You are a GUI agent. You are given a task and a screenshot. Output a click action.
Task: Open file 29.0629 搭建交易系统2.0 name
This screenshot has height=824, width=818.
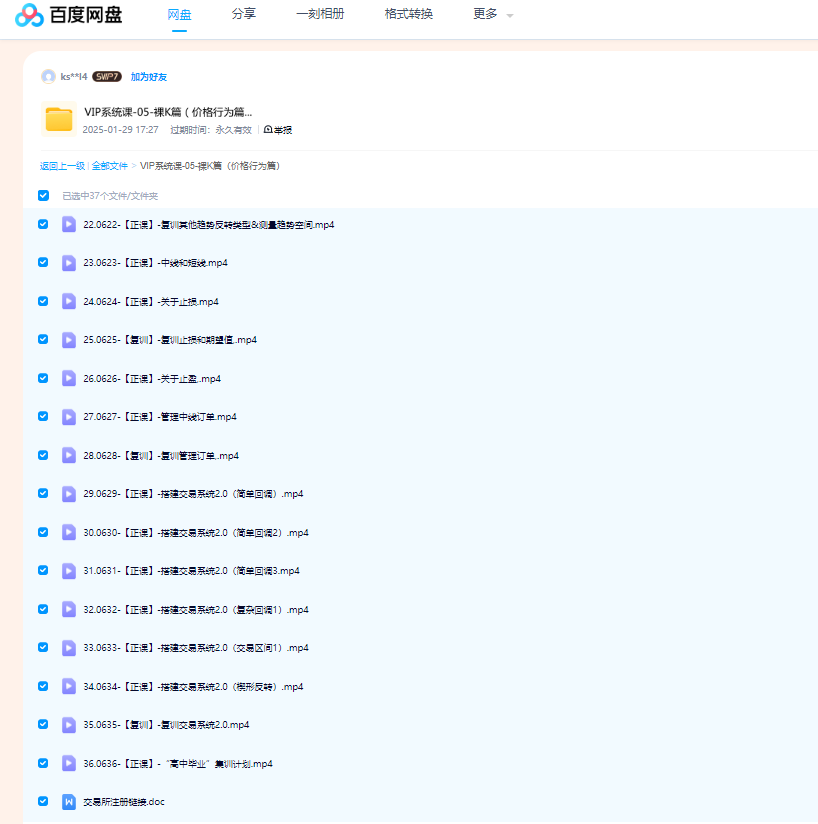(193, 494)
